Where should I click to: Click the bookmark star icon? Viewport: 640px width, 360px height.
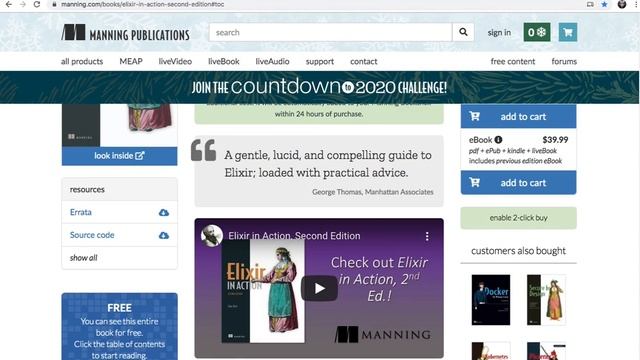click(x=604, y=4)
